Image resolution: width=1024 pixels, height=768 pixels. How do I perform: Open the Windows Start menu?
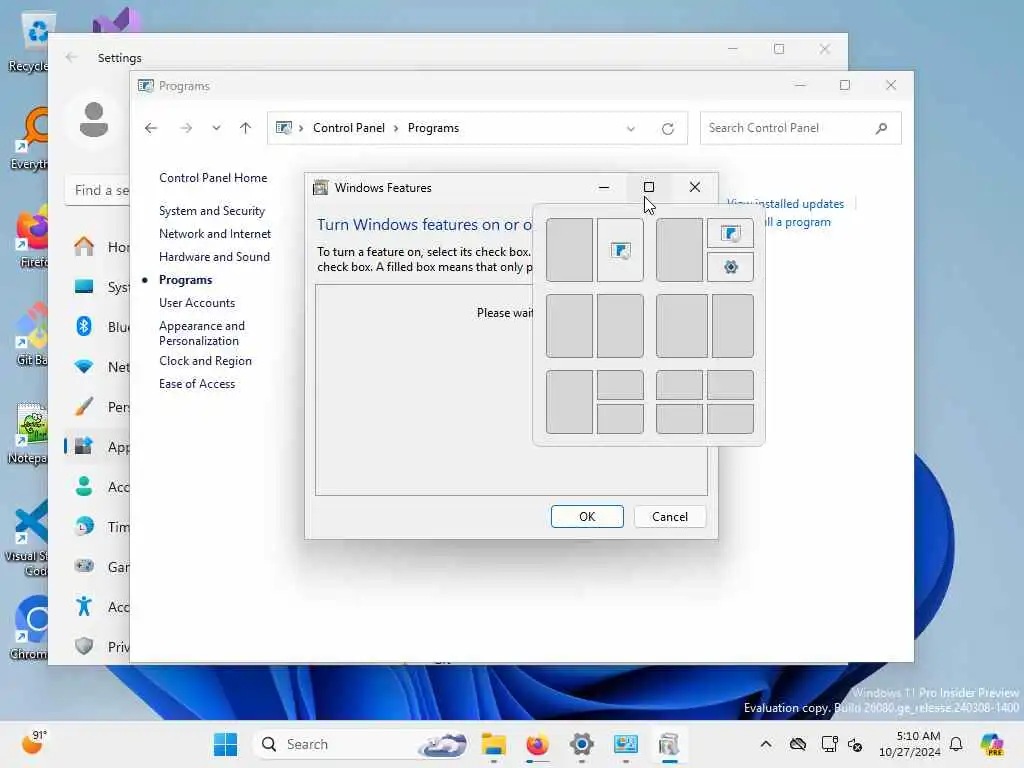tap(226, 744)
